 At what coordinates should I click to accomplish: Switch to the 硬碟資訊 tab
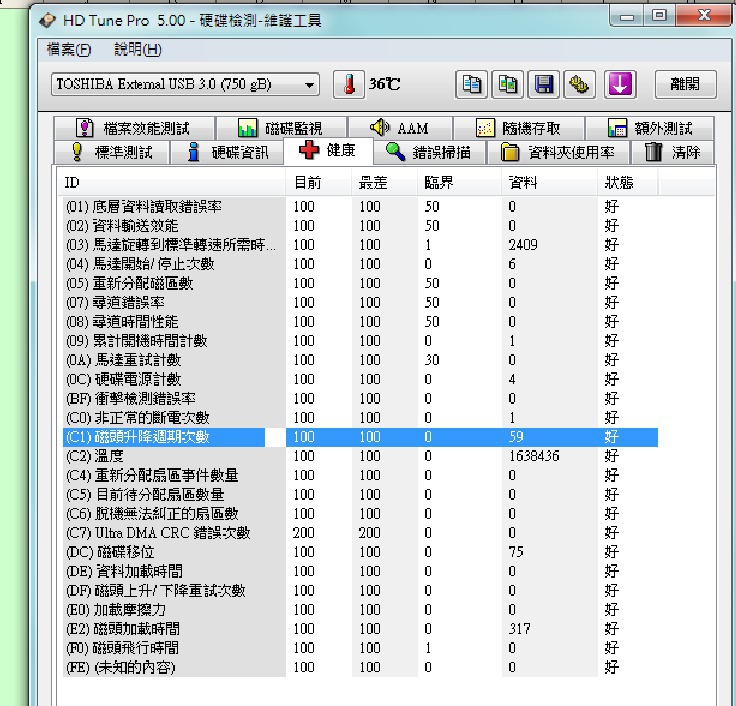[x=227, y=152]
